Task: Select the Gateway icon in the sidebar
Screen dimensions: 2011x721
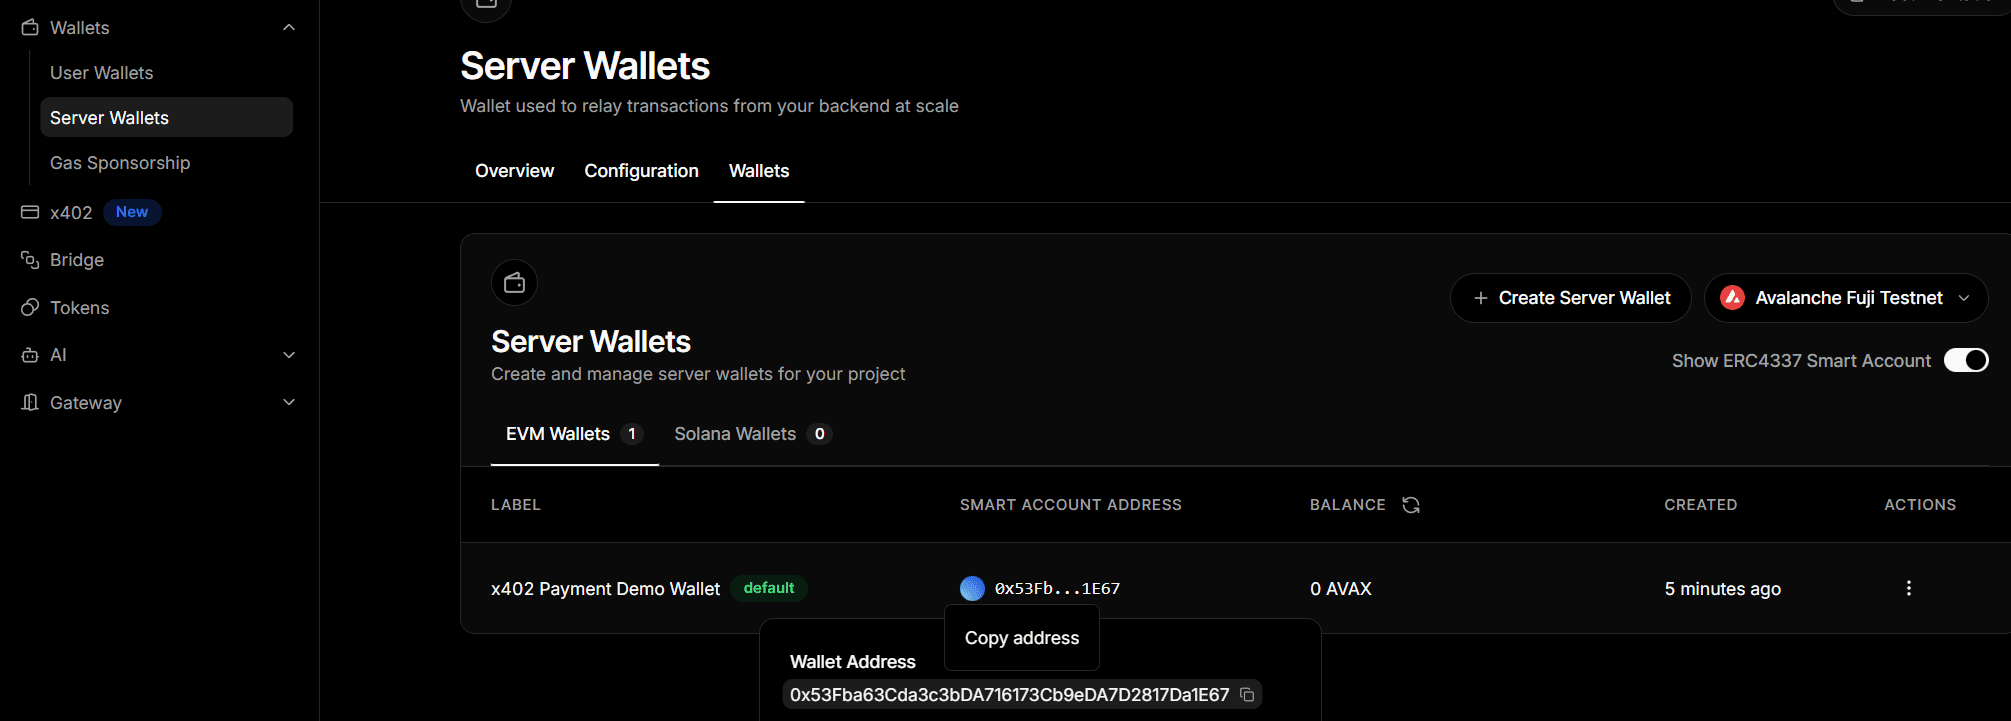Action: [x=28, y=402]
